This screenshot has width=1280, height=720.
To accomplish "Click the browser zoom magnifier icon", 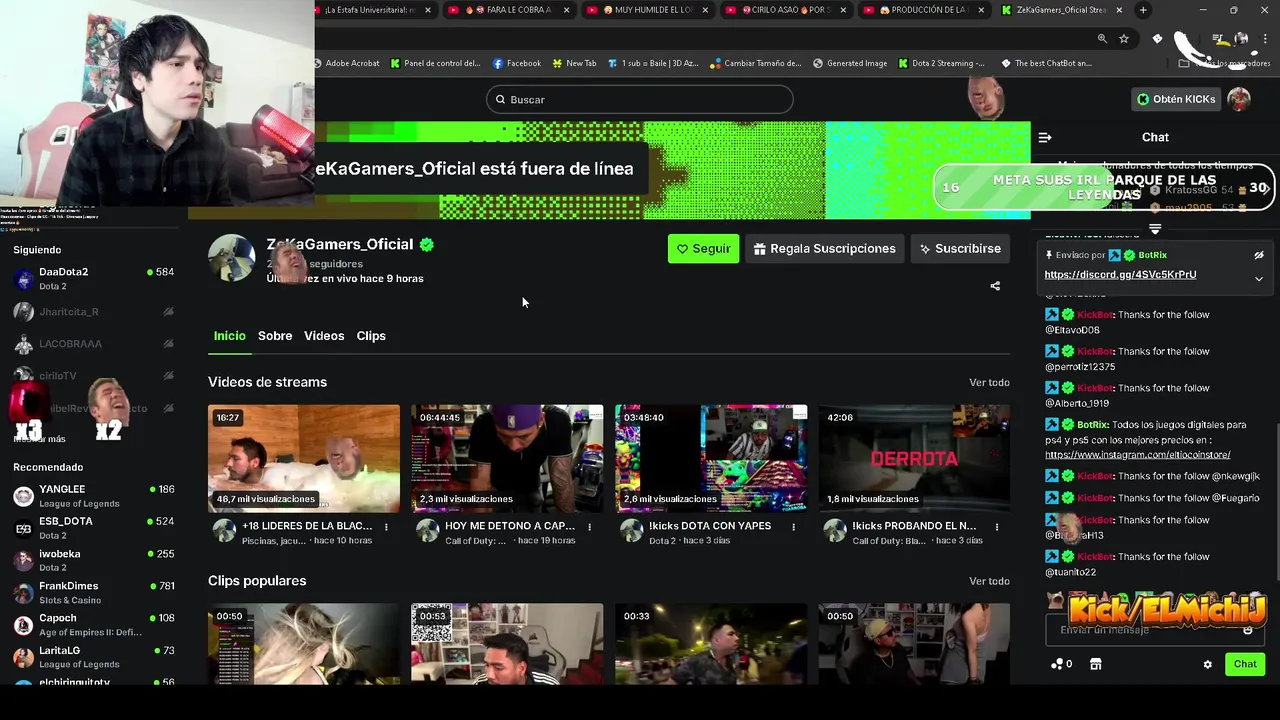I will coord(1102,38).
